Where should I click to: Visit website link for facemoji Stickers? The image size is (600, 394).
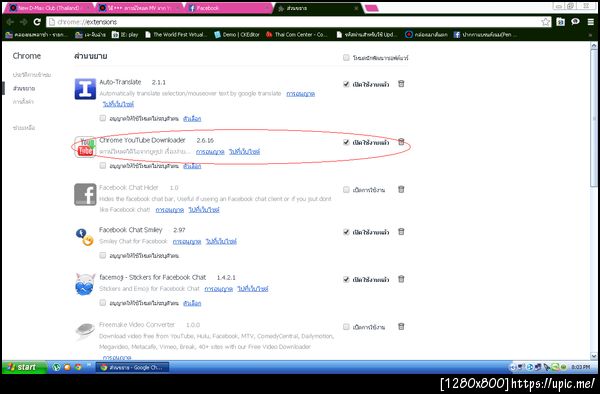(253, 289)
